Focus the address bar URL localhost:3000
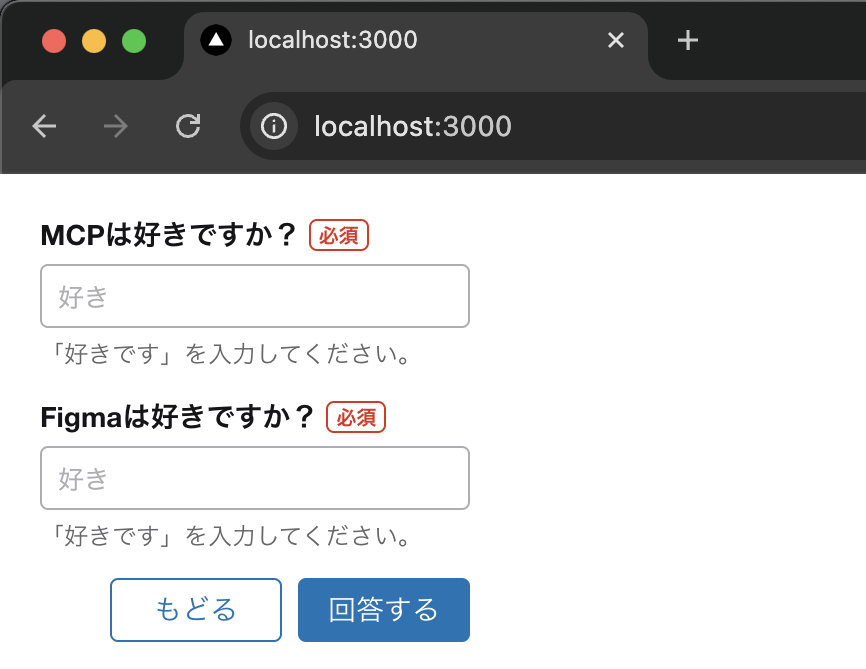866x669 pixels. [x=413, y=127]
